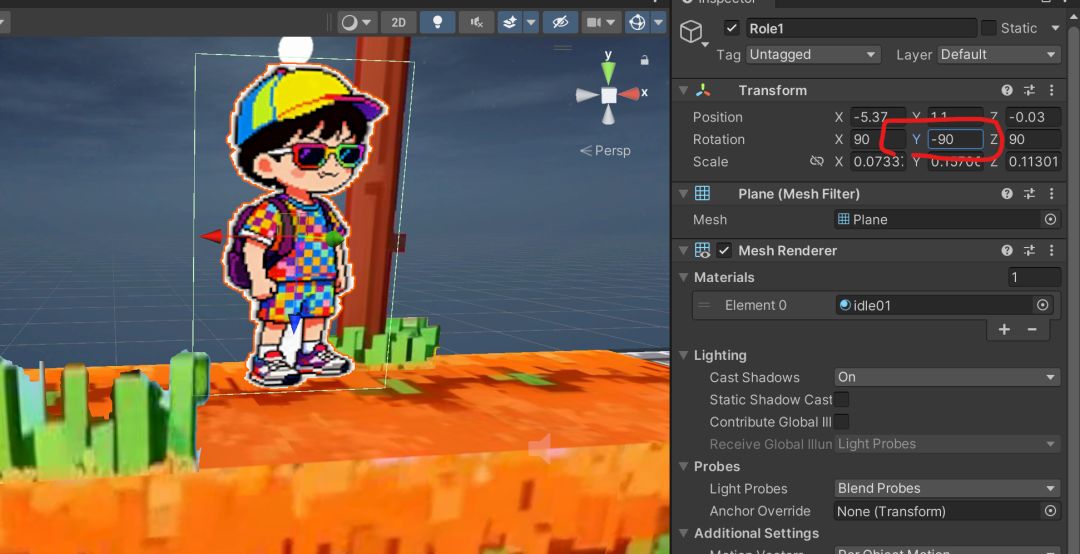This screenshot has height=554, width=1080.
Task: Add a material with the plus button
Action: coord(1004,329)
